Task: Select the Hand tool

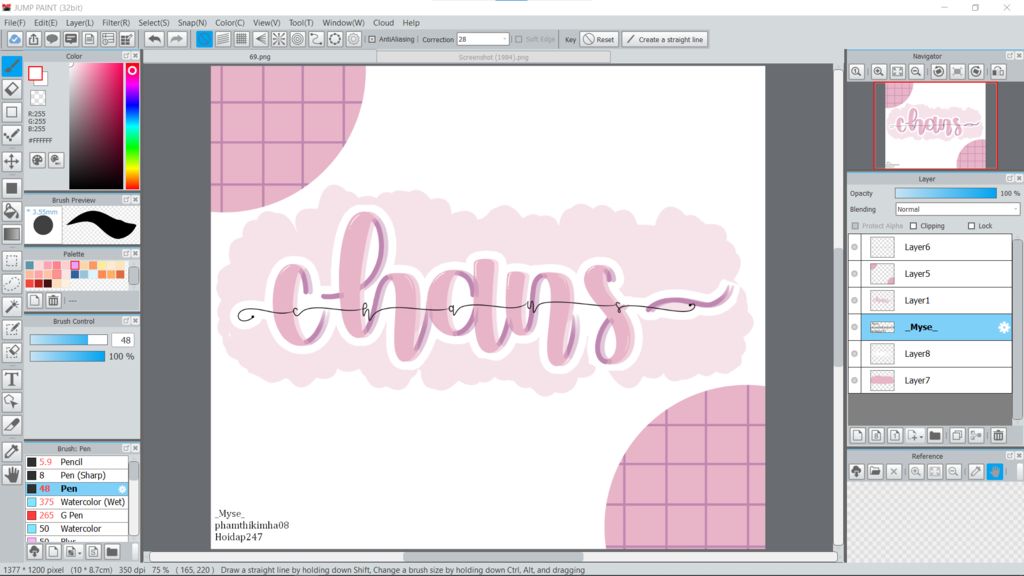Action: point(12,475)
